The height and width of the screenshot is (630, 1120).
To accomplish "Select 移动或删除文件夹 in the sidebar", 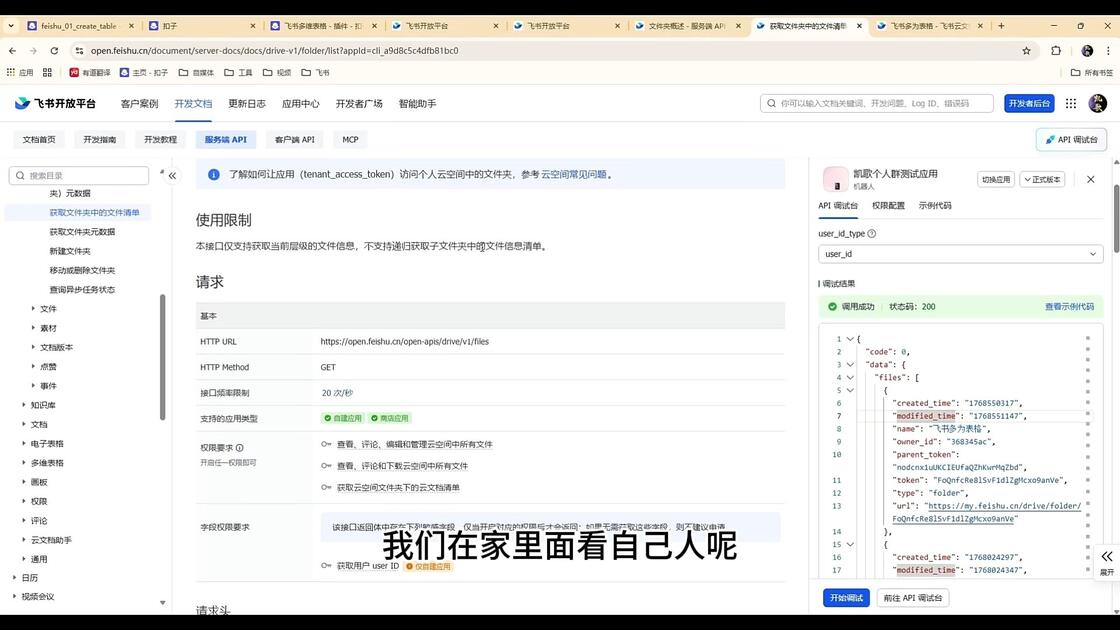I will (x=81, y=270).
